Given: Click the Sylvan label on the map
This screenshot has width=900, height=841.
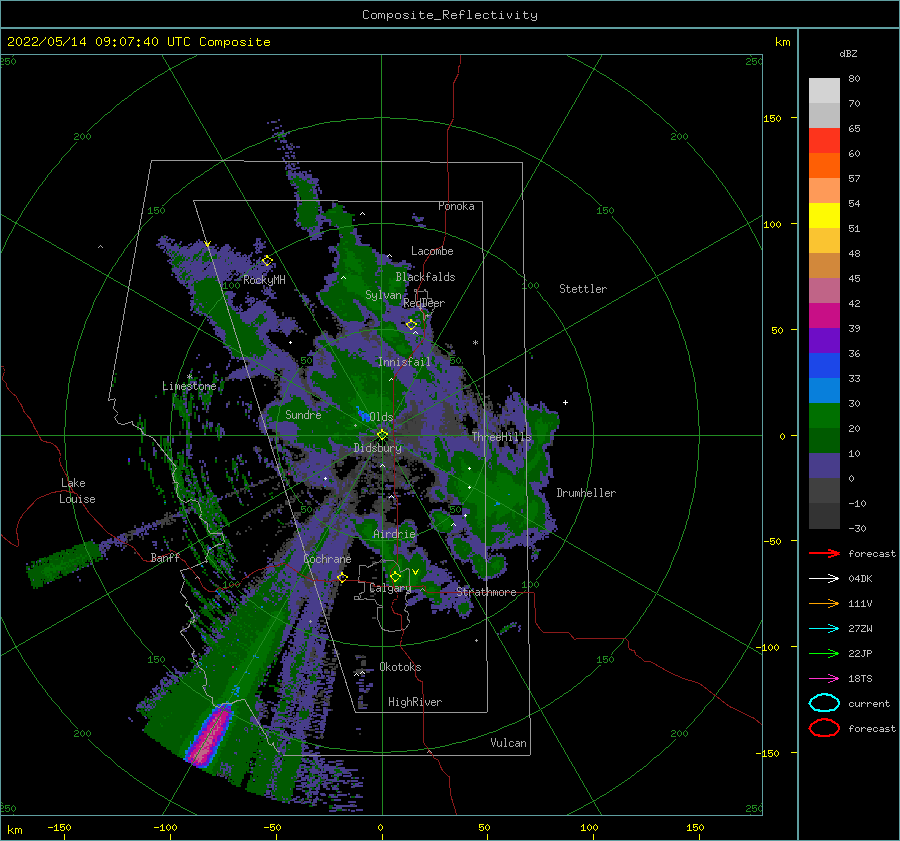Looking at the screenshot, I should pyautogui.click(x=383, y=295).
